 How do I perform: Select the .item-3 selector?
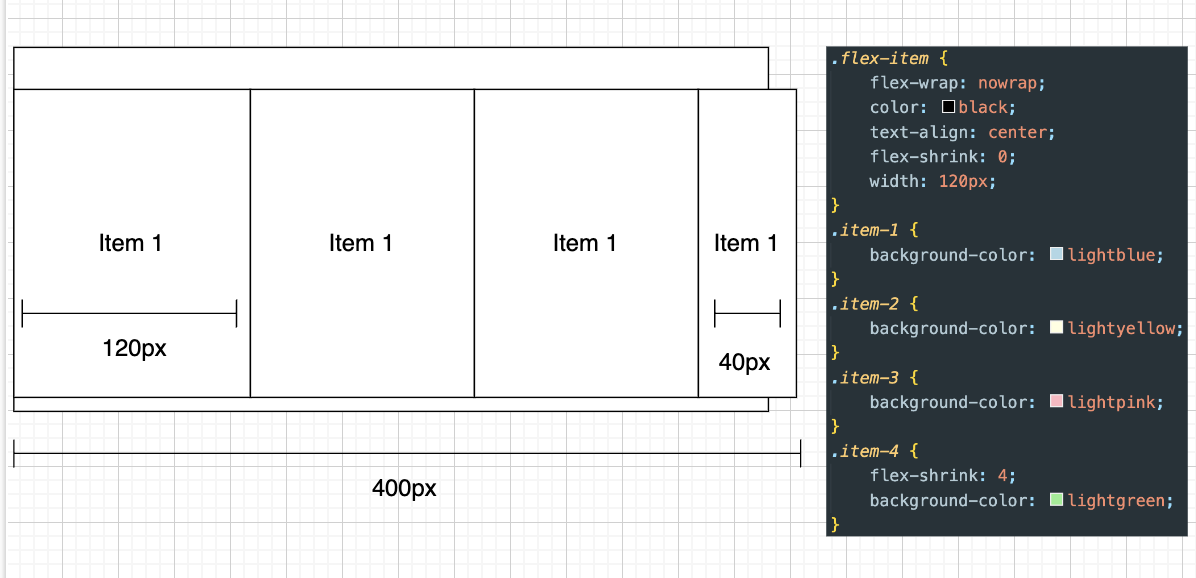[865, 377]
